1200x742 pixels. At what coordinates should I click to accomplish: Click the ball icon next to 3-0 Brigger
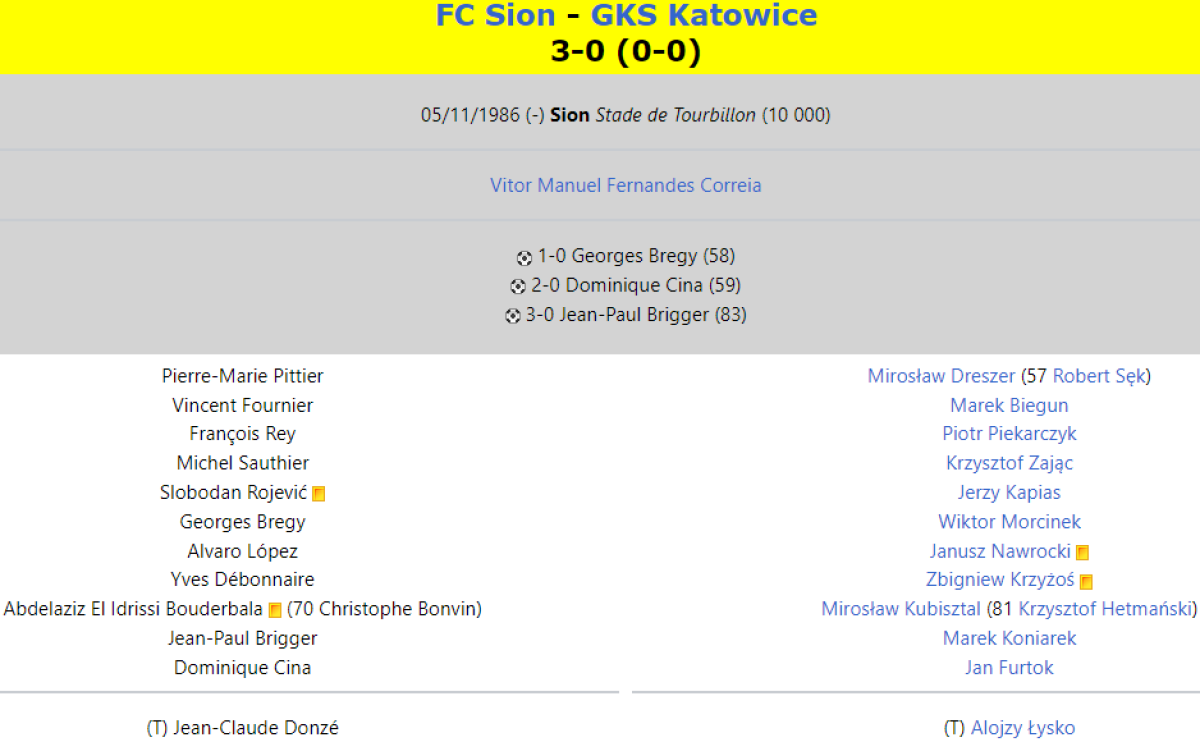pyautogui.click(x=512, y=316)
